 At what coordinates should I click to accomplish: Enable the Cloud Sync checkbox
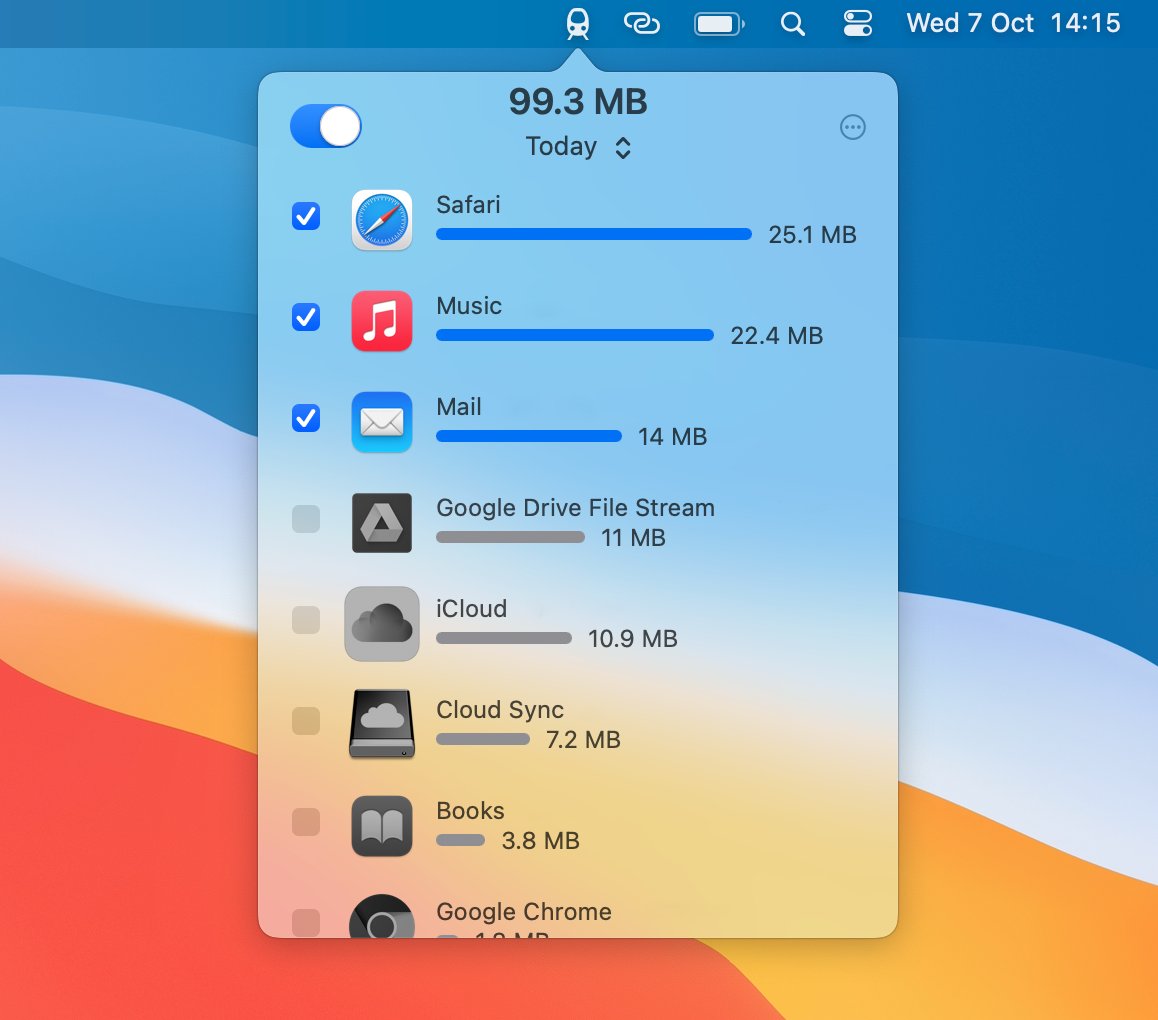click(306, 721)
